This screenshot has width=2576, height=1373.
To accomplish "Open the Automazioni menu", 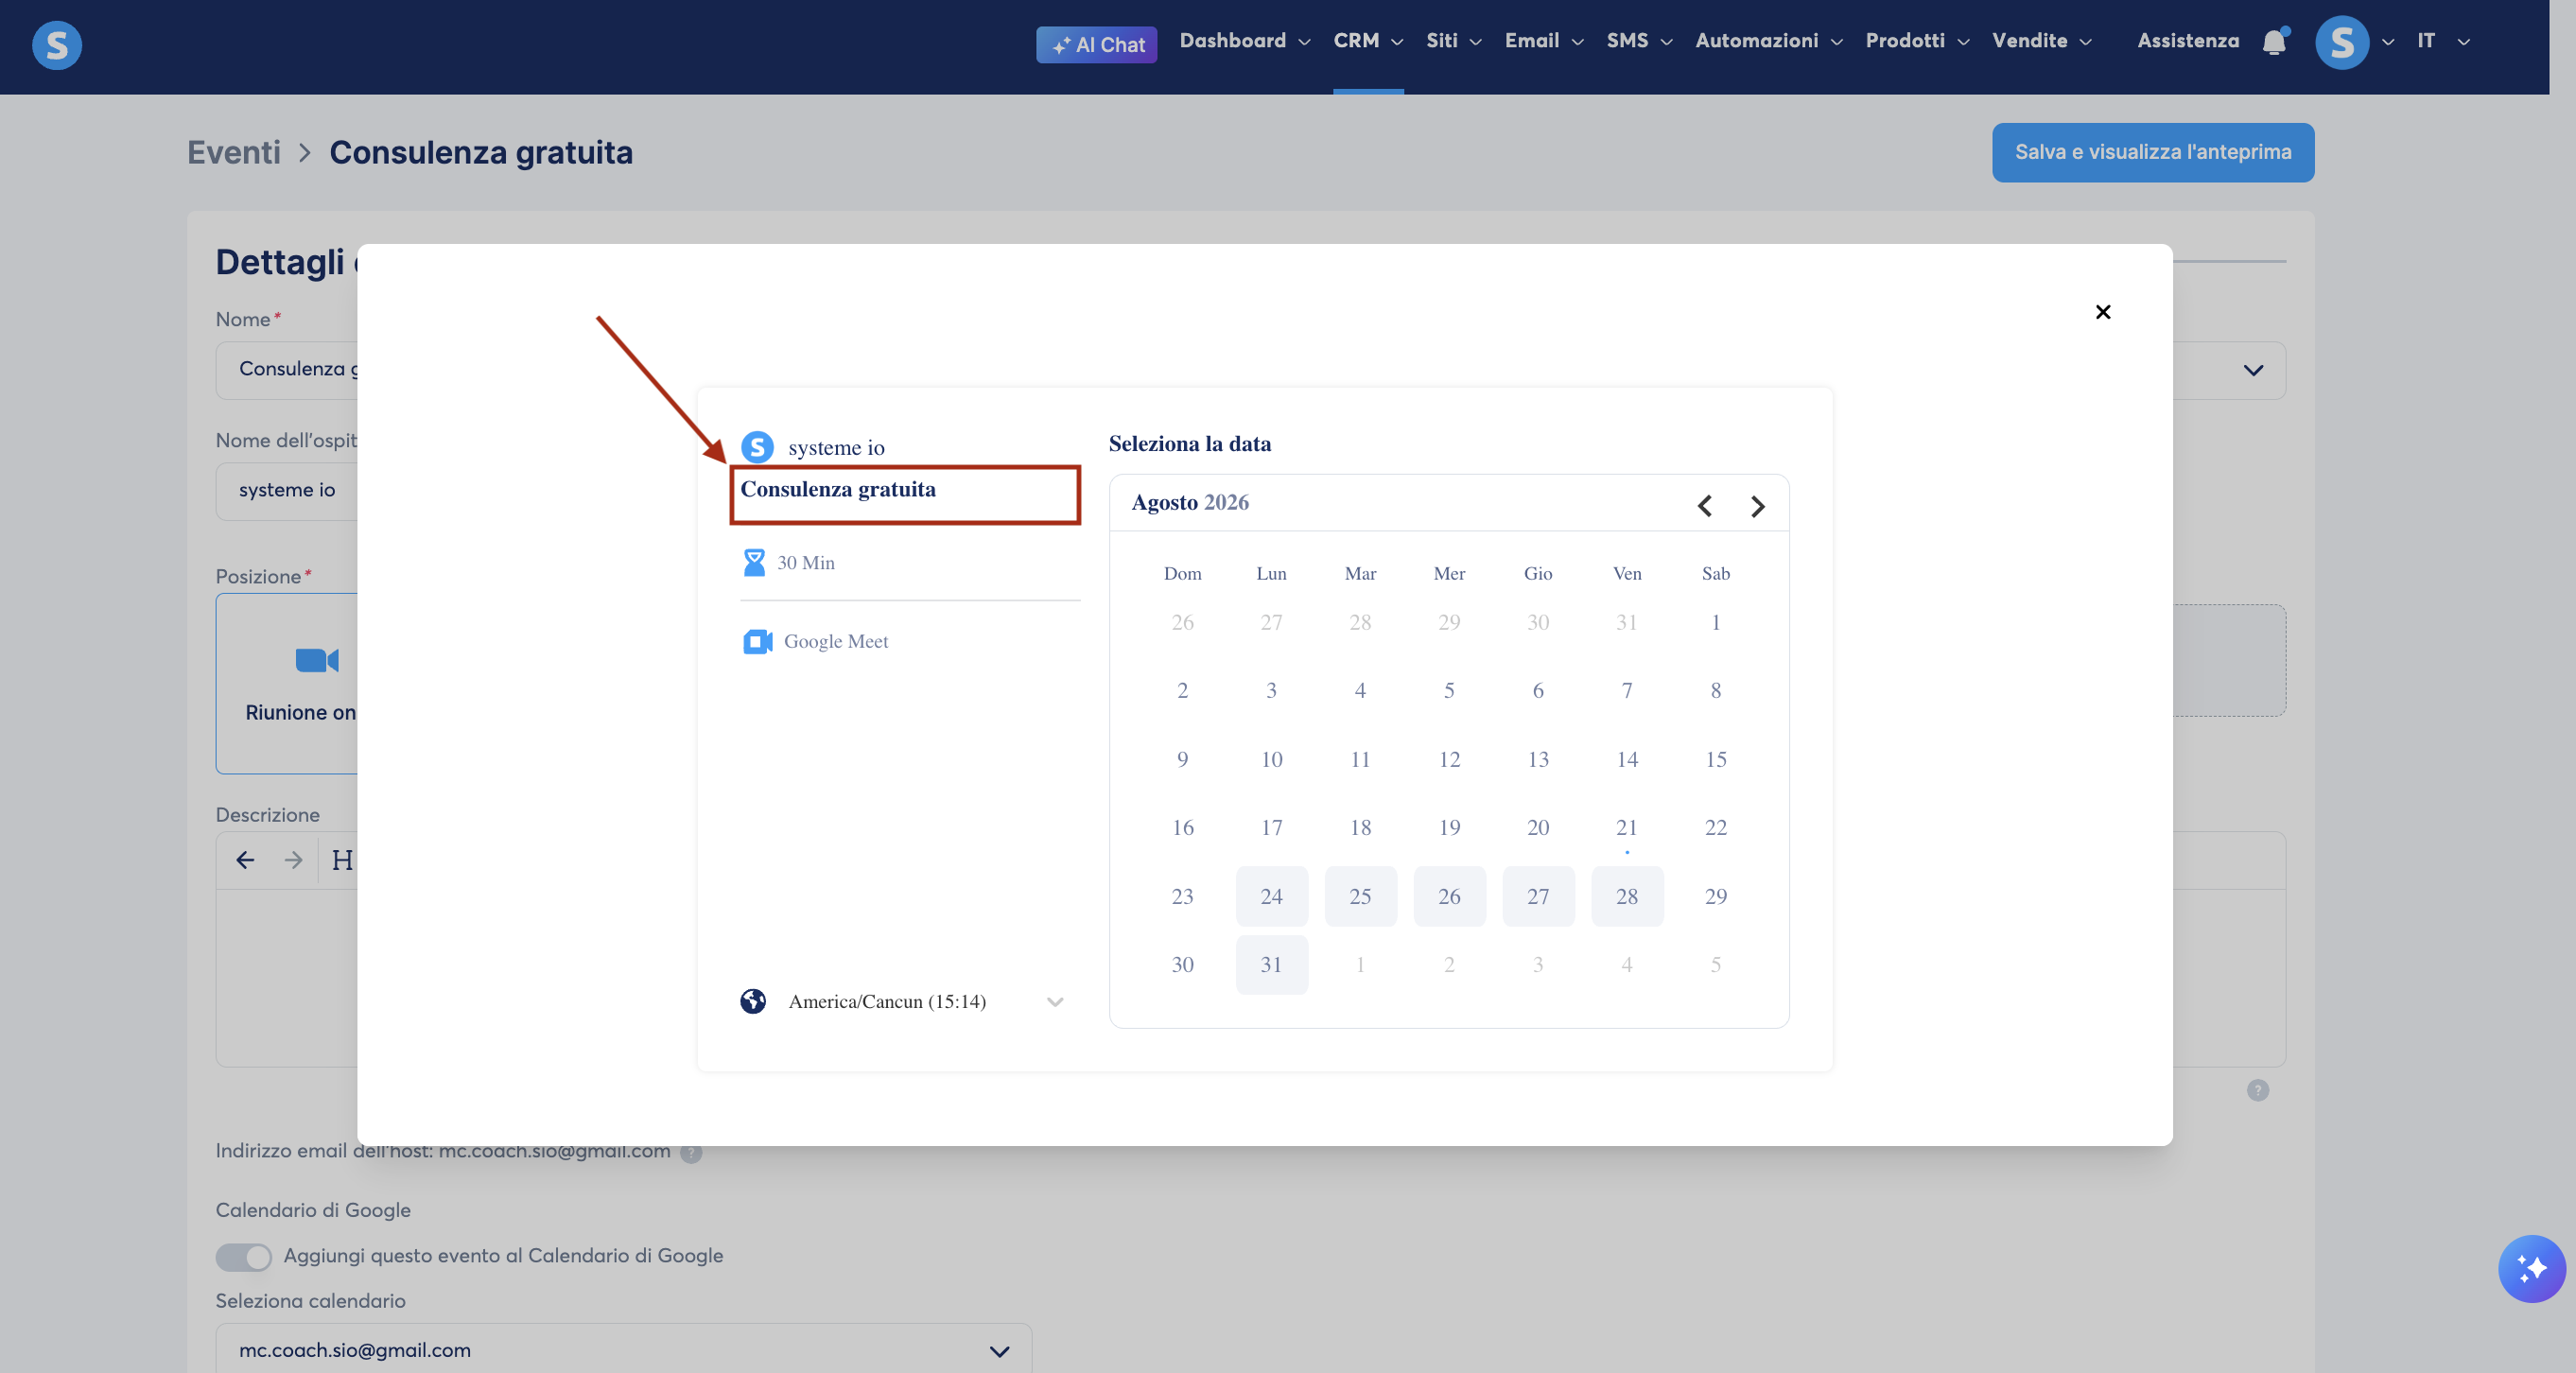I will point(1768,41).
